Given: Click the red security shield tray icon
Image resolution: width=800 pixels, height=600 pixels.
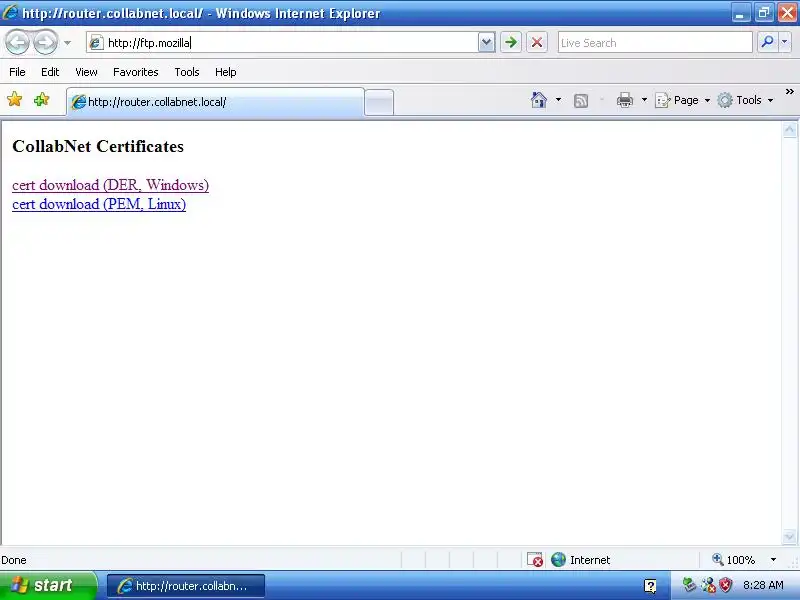Looking at the screenshot, I should [x=726, y=585].
